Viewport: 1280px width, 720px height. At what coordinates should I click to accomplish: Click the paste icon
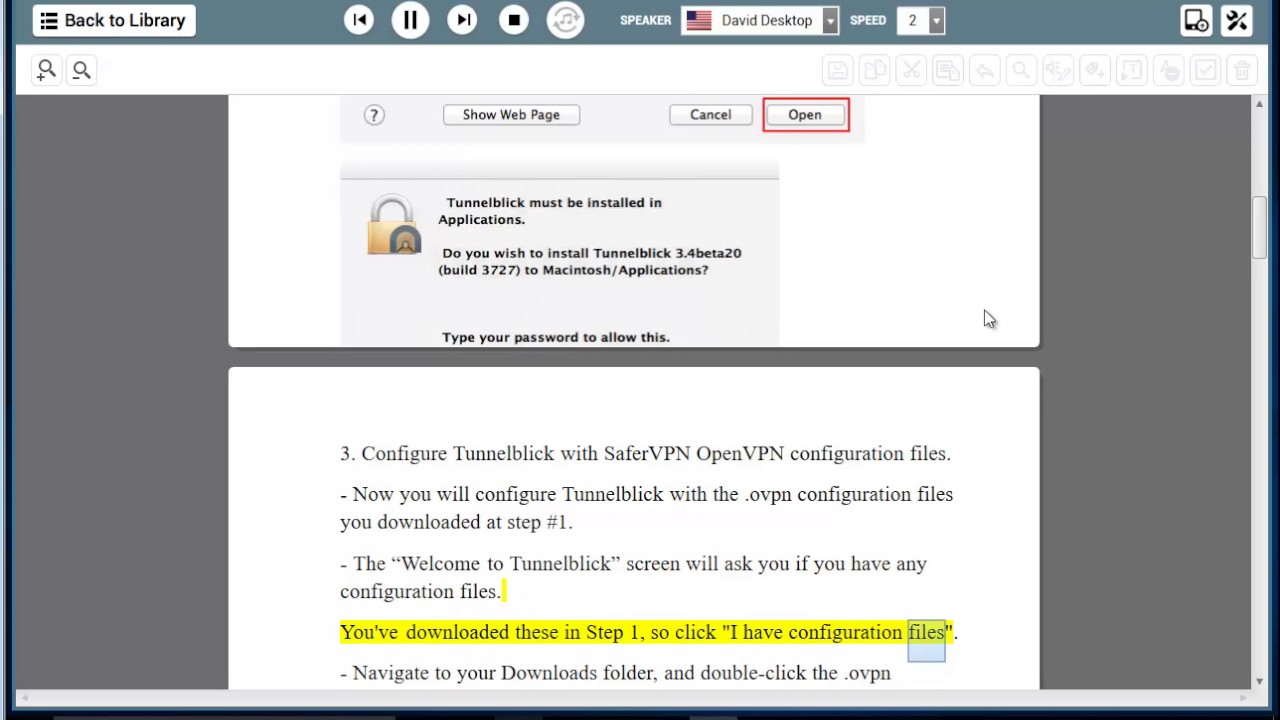coord(948,70)
